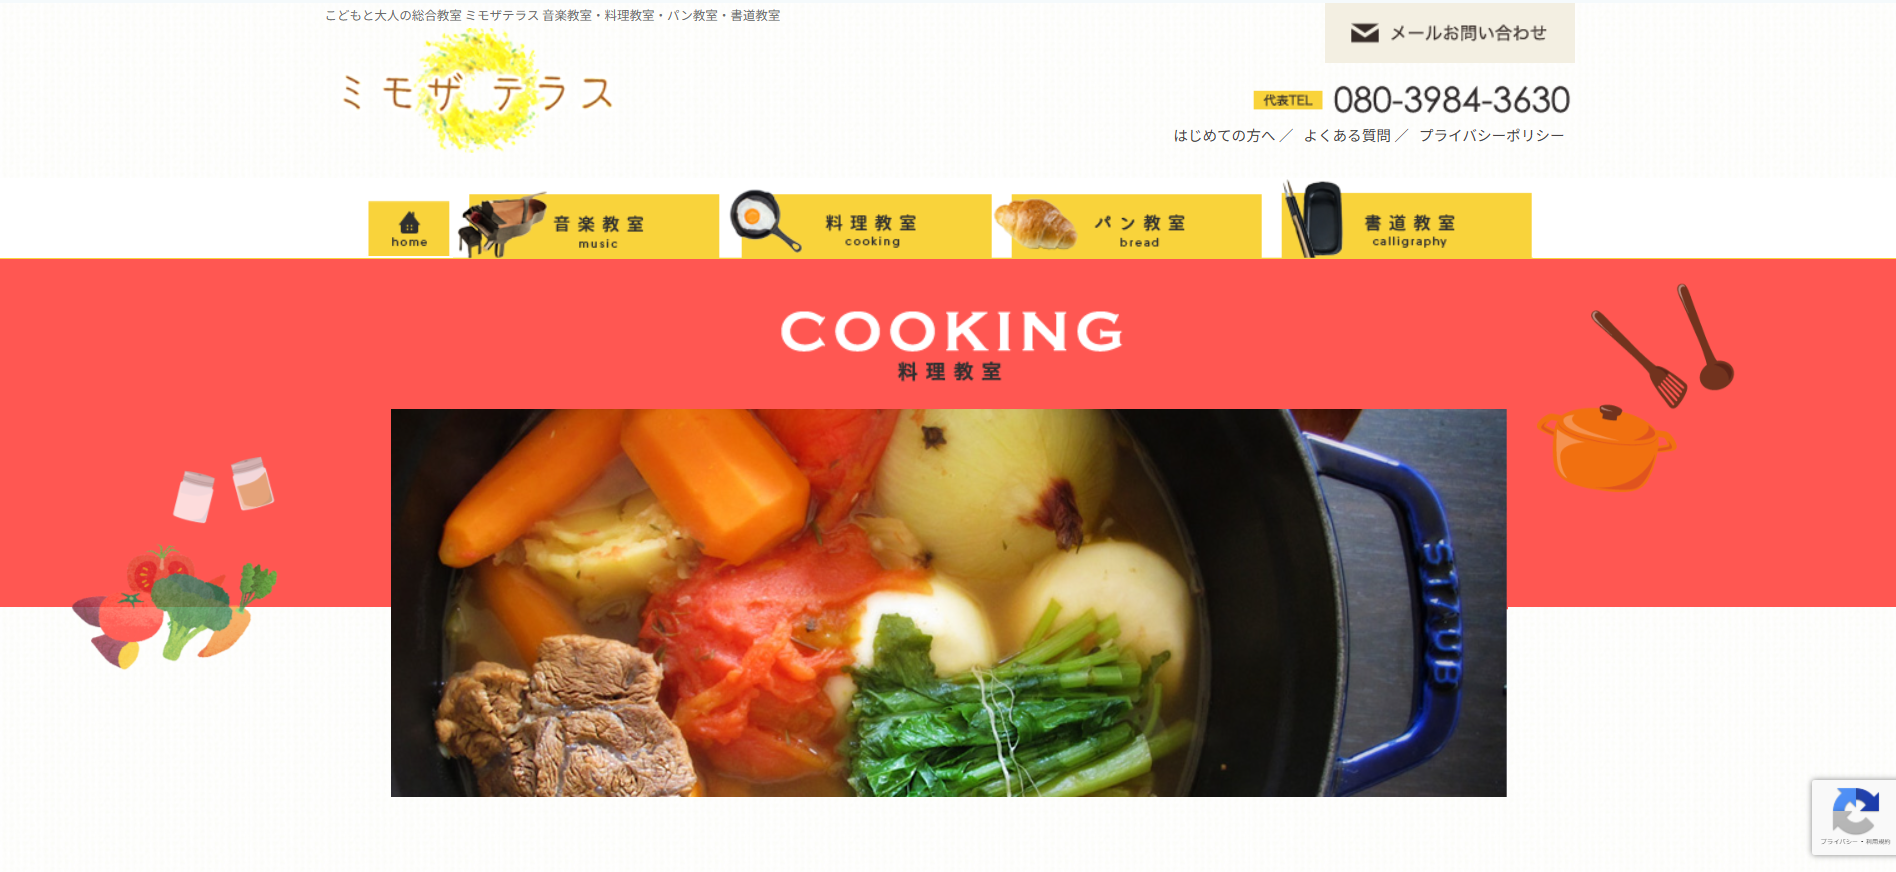The height and width of the screenshot is (872, 1896).
Task: Click the grand piano icon
Action: tap(502, 225)
